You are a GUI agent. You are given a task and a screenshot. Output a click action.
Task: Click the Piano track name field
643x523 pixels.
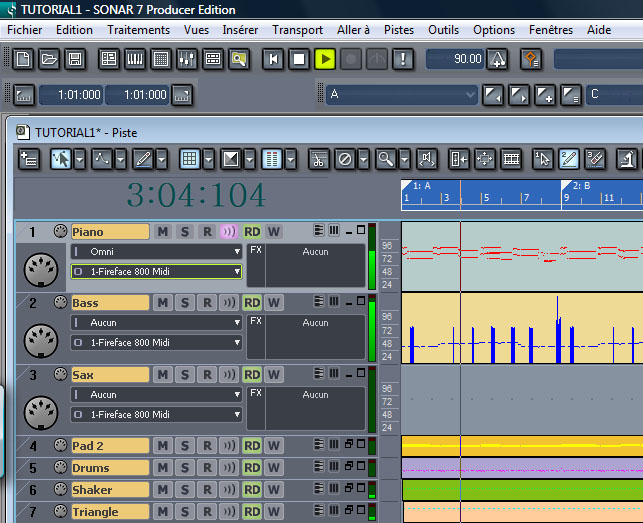coord(110,232)
